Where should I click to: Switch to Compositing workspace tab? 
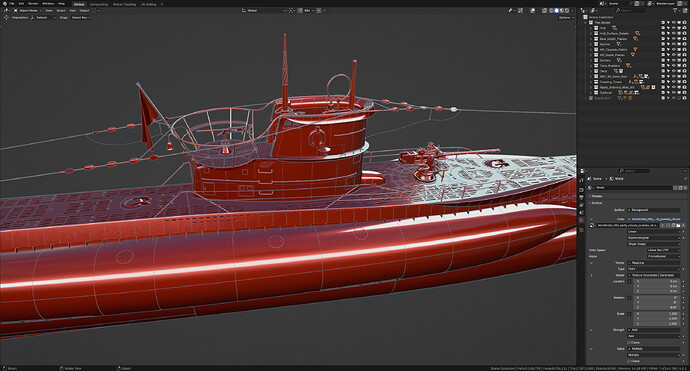coord(99,4)
